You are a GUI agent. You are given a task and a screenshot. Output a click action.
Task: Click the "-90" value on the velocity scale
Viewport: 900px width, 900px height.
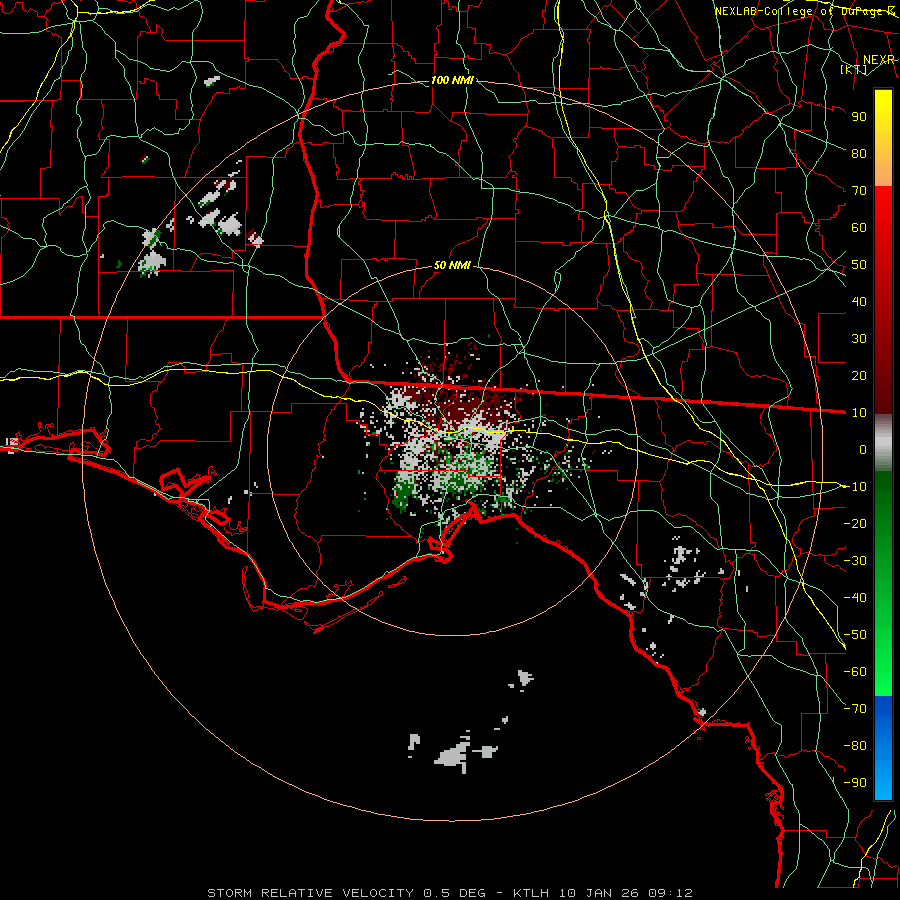click(855, 783)
